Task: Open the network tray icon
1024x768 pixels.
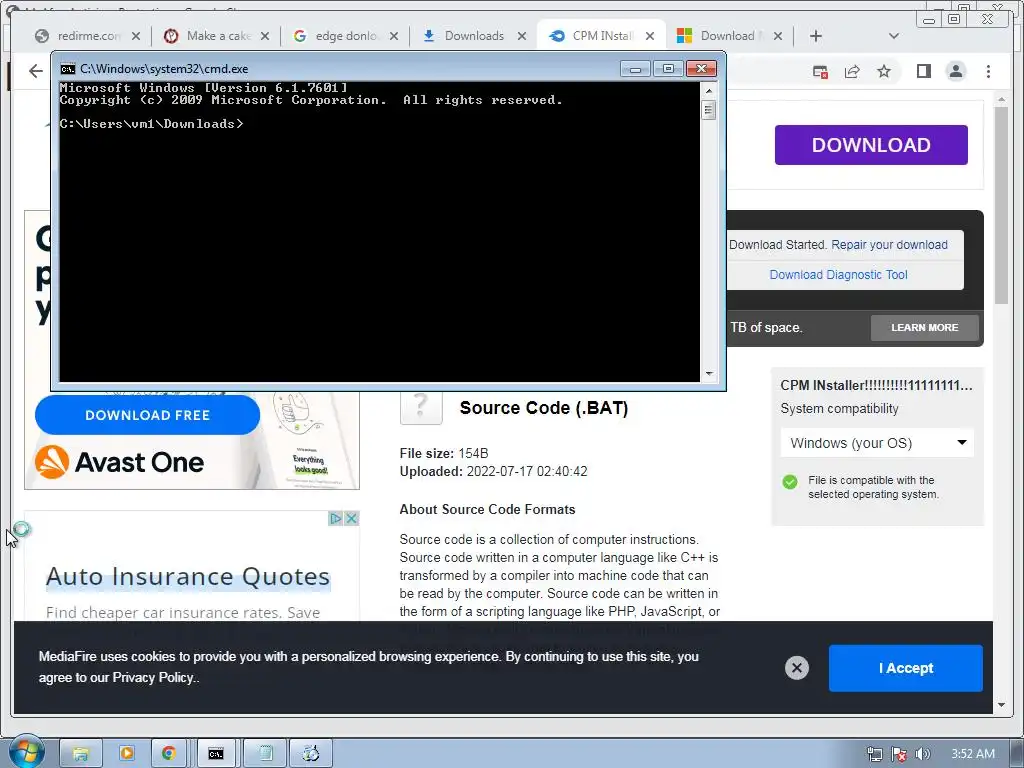Action: click(x=874, y=754)
